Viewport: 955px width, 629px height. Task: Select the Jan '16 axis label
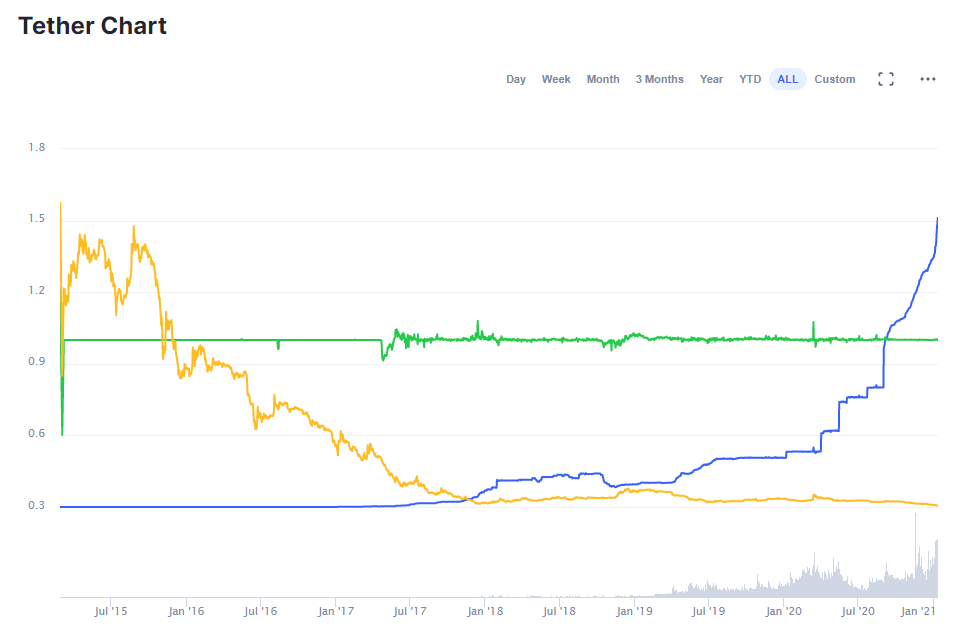click(x=185, y=611)
